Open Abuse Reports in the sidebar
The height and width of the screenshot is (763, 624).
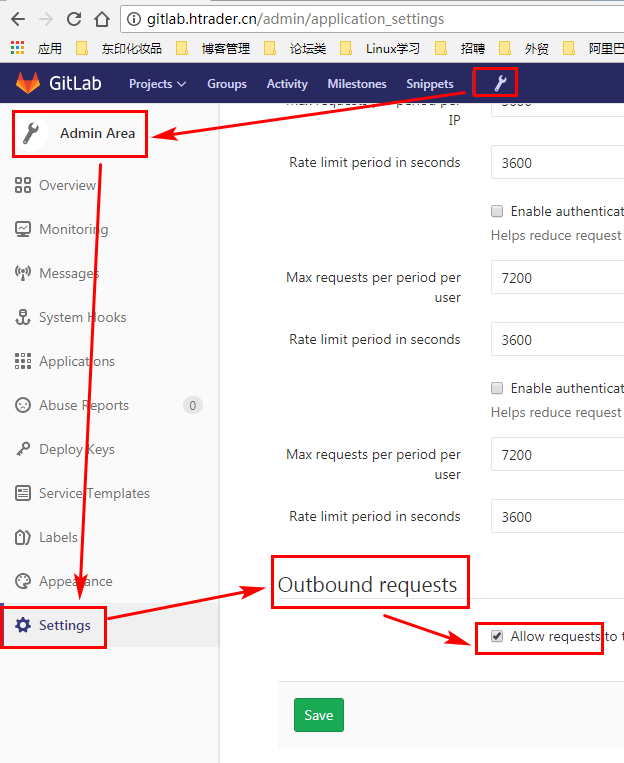pyautogui.click(x=83, y=405)
